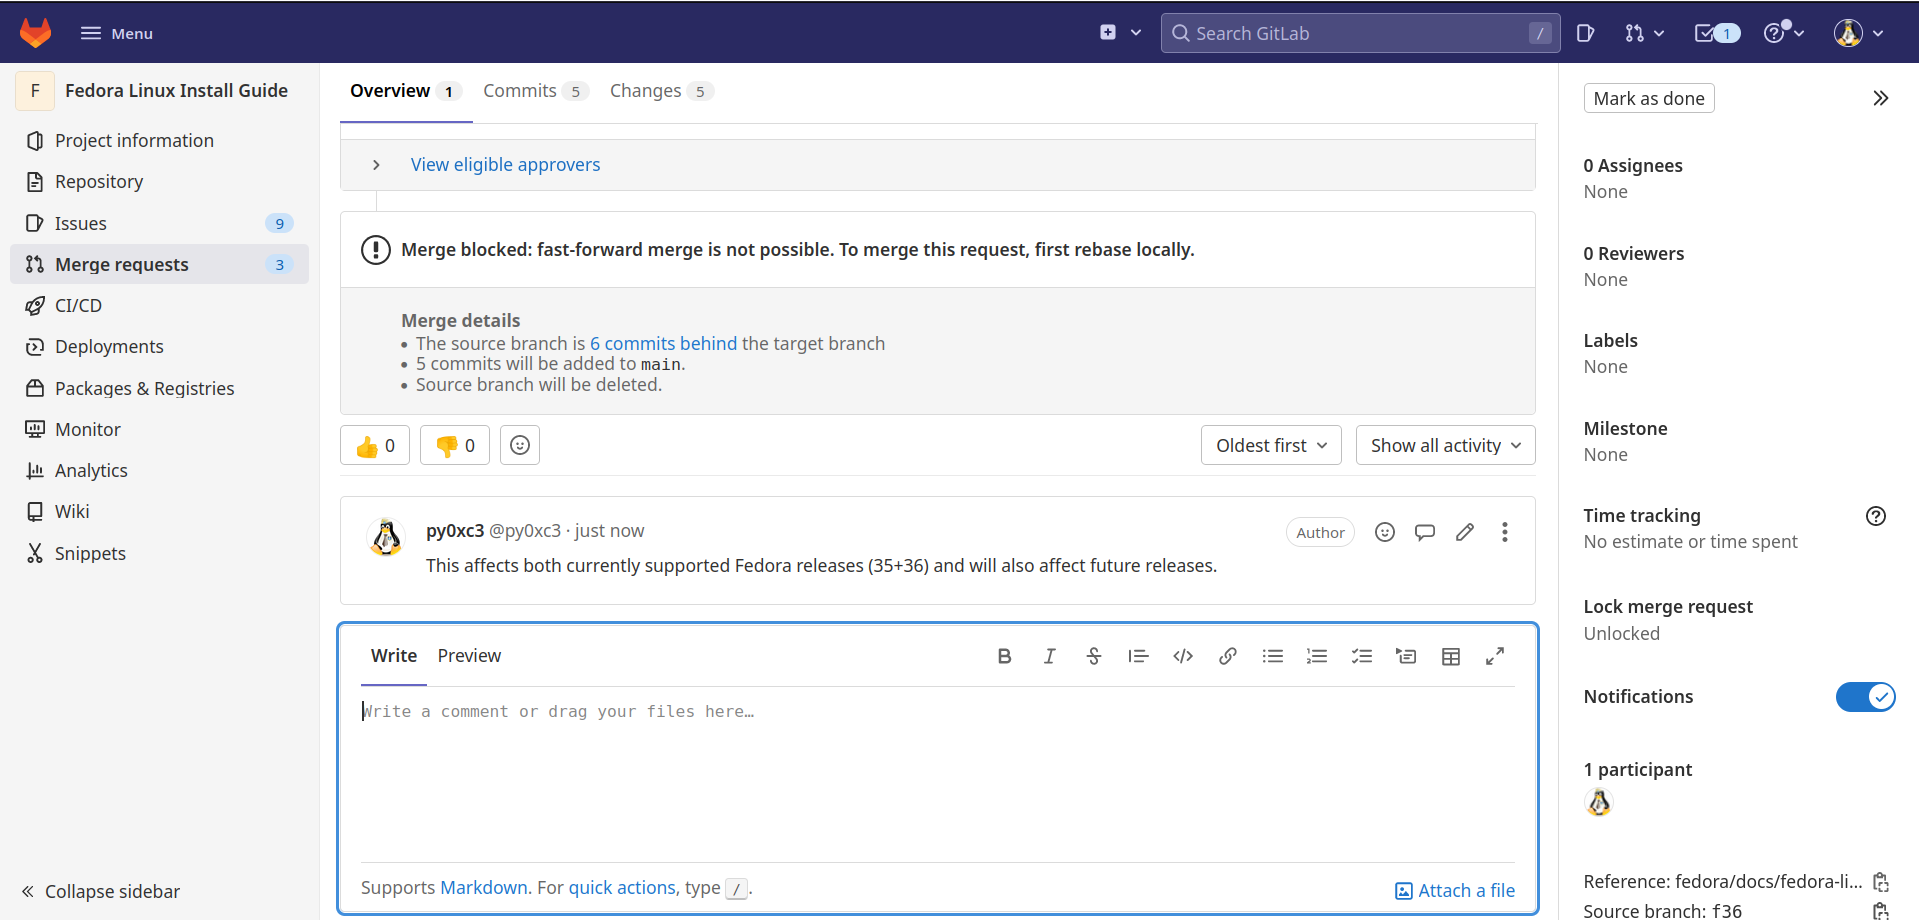The width and height of the screenshot is (1919, 920).
Task: Open Markdown help link
Action: 484,888
